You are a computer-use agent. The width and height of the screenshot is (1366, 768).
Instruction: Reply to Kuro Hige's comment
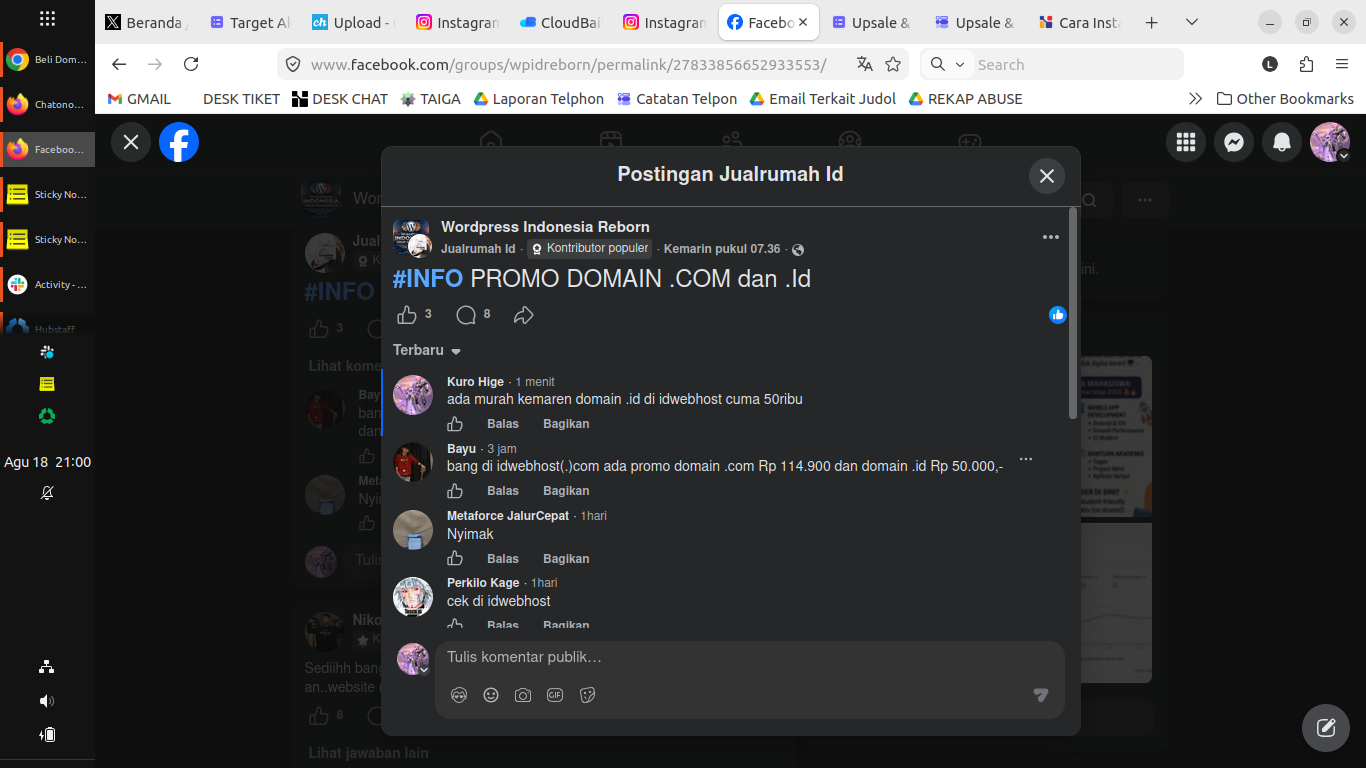[x=503, y=424]
